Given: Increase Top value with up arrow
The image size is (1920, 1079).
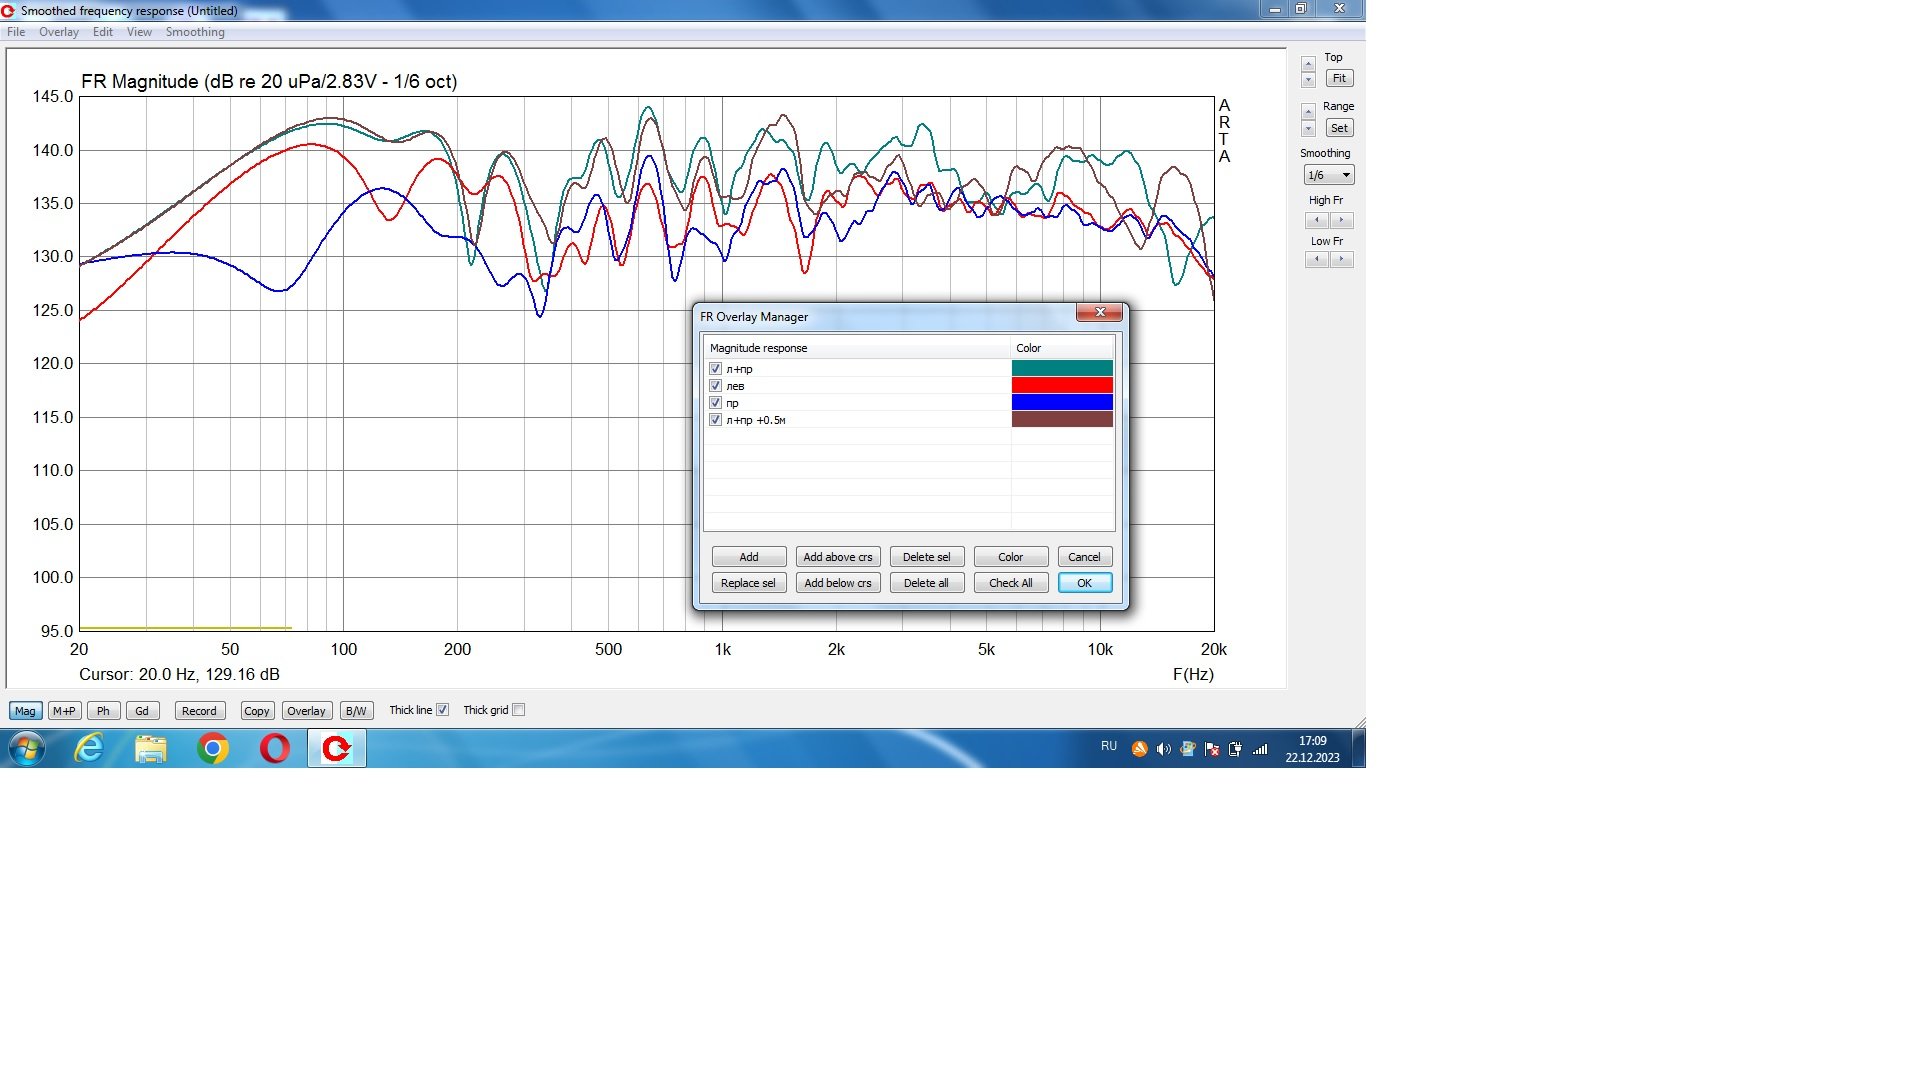Looking at the screenshot, I should point(1308,64).
